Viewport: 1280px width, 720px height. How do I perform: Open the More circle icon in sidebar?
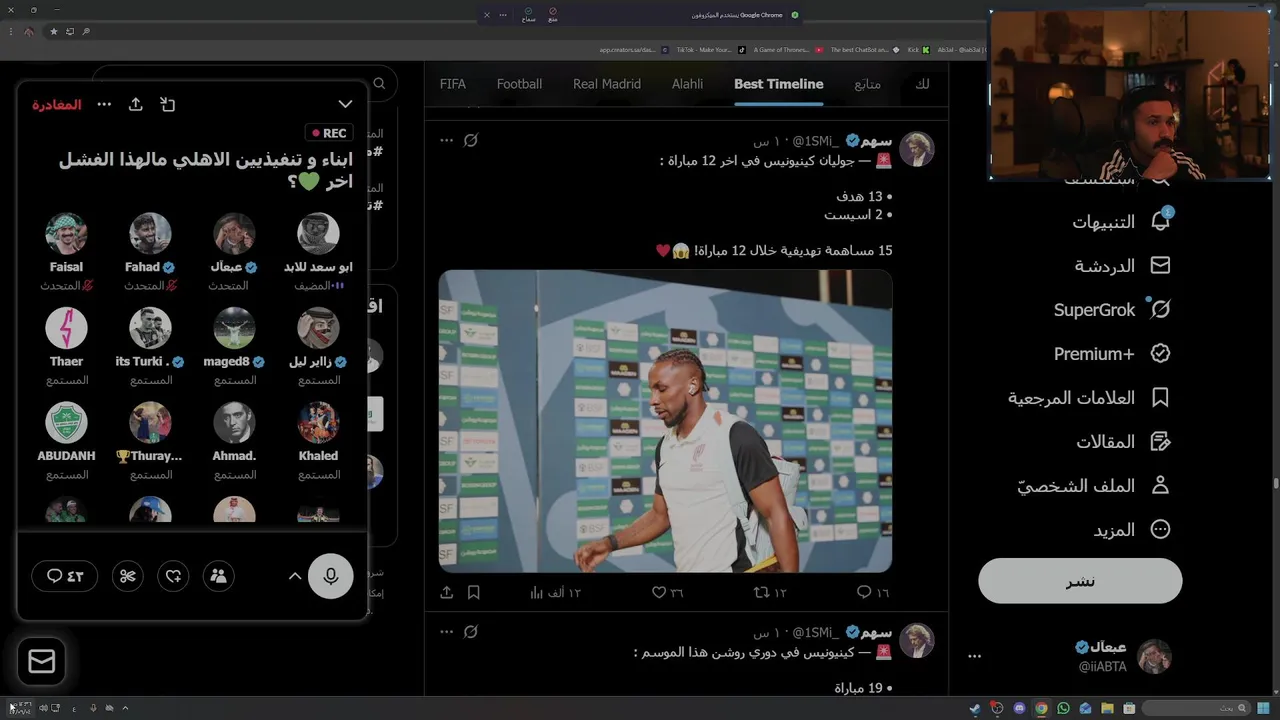click(1160, 529)
